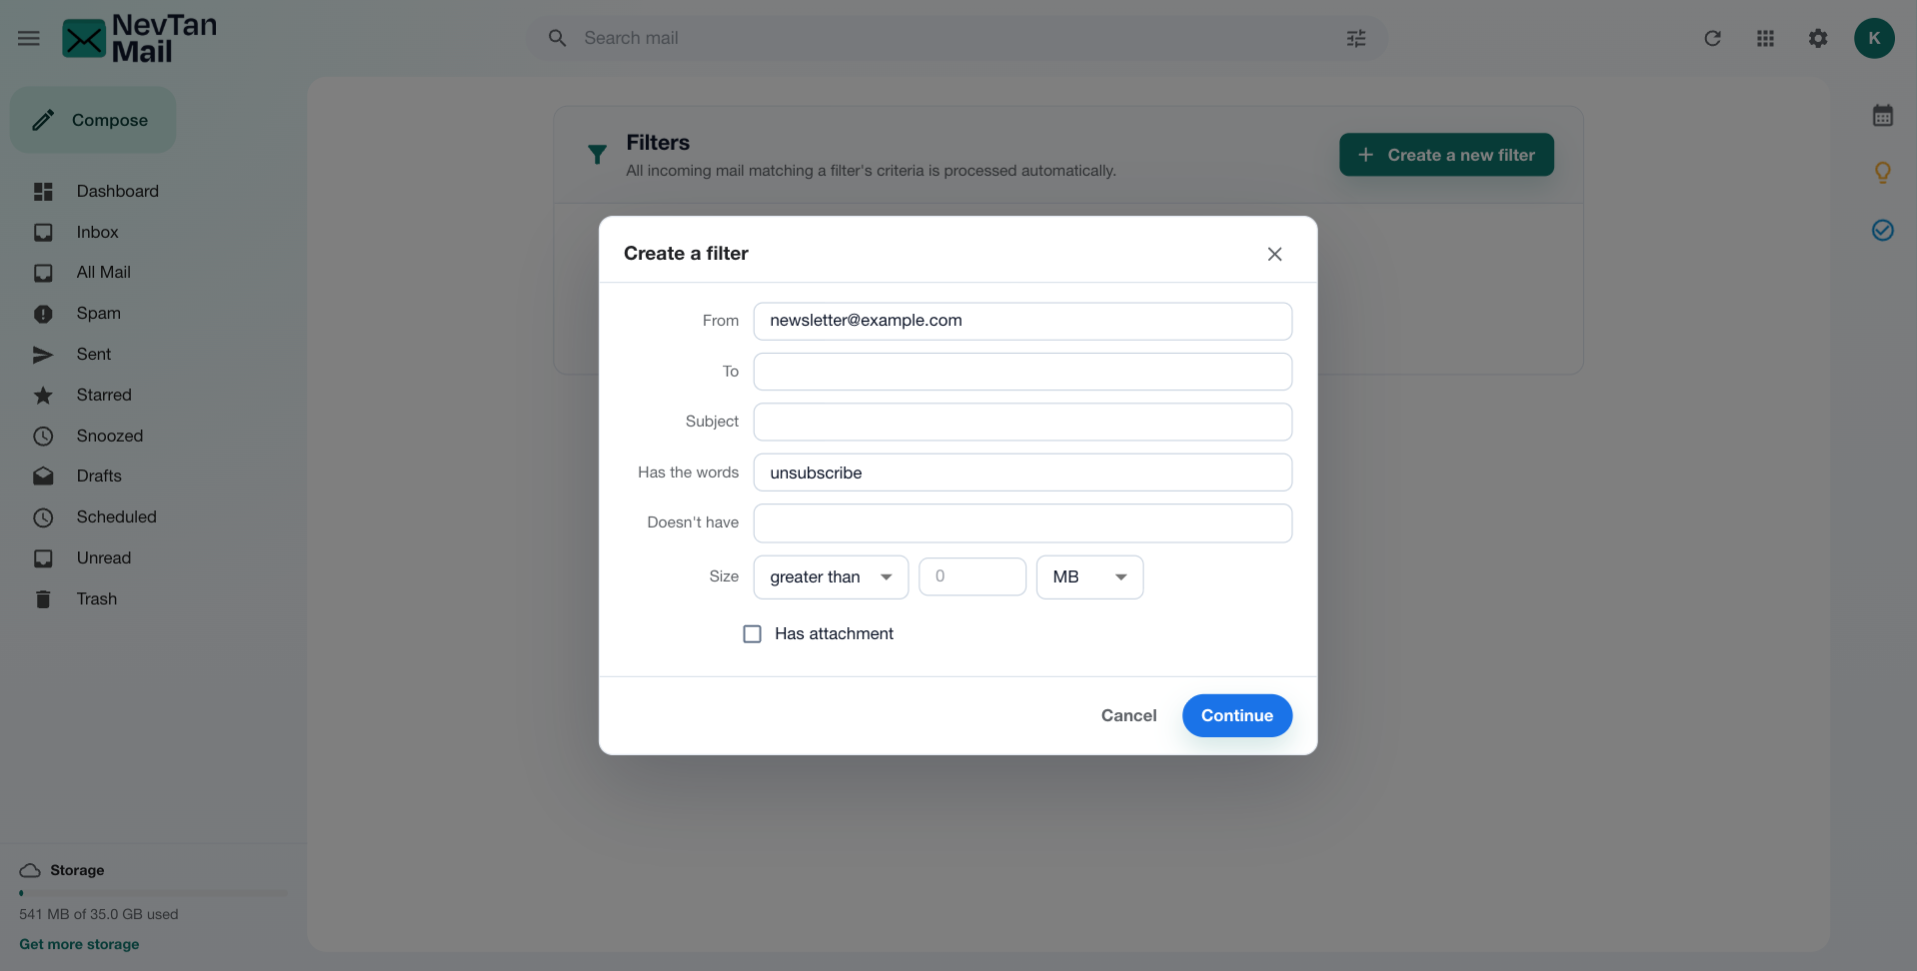Refresh mail with the reload icon
Screen dimensions: 1917x971
[1712, 38]
